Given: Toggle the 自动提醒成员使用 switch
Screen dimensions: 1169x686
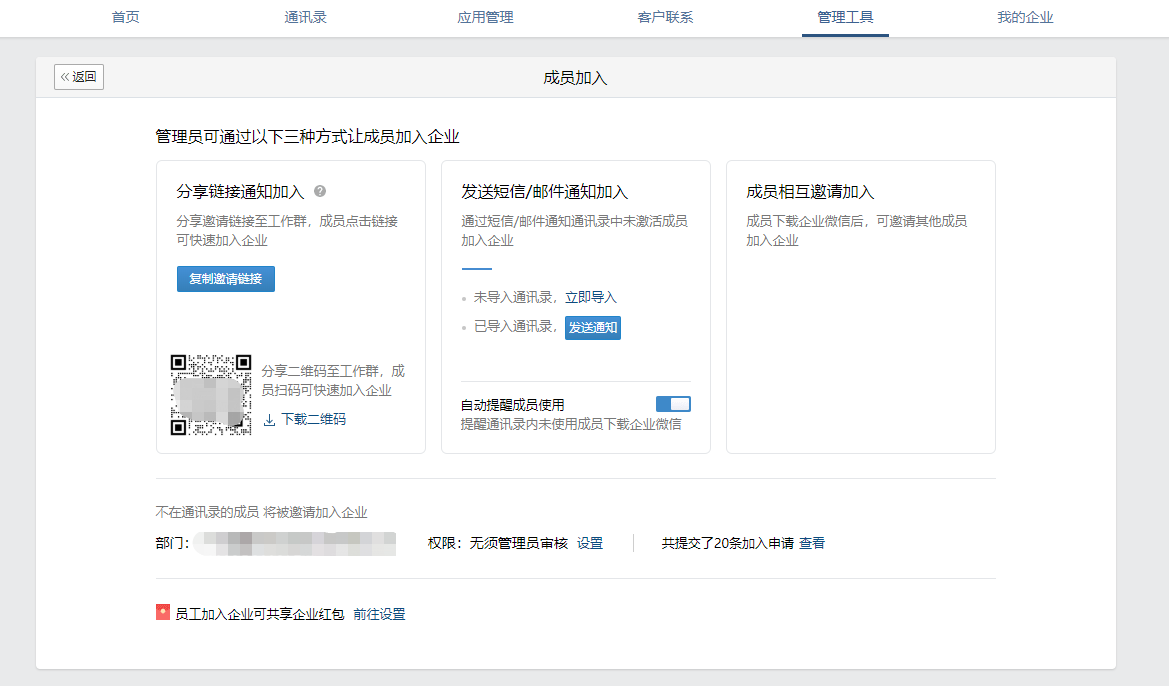Looking at the screenshot, I should pos(673,404).
